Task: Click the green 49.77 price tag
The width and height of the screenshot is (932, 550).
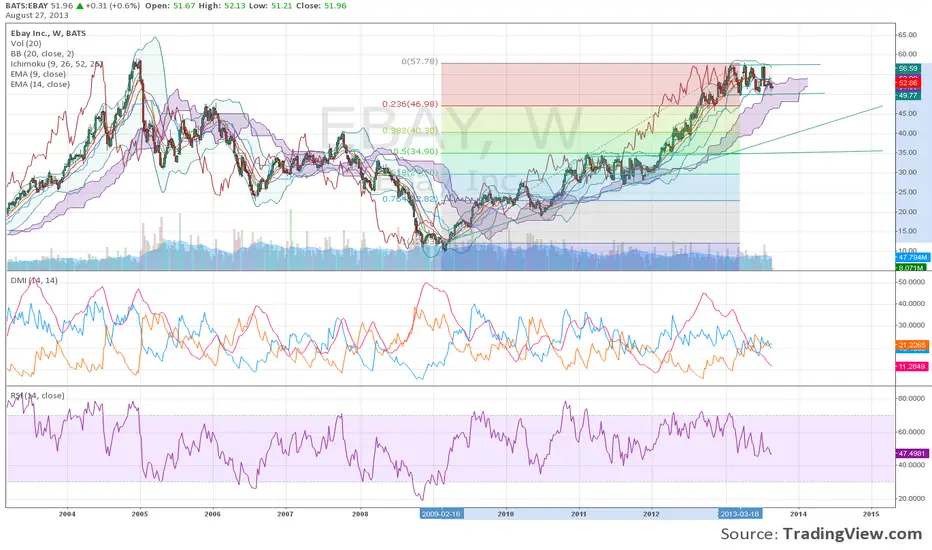Action: tap(908, 95)
